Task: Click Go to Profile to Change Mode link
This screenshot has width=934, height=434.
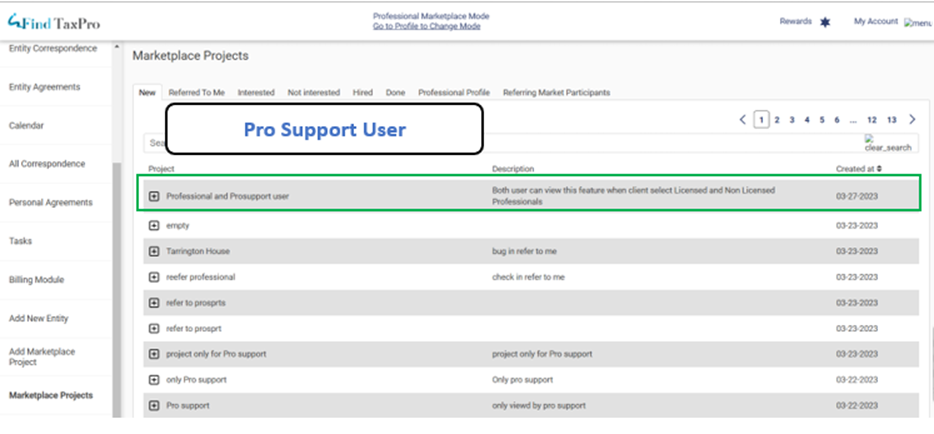Action: (426, 27)
